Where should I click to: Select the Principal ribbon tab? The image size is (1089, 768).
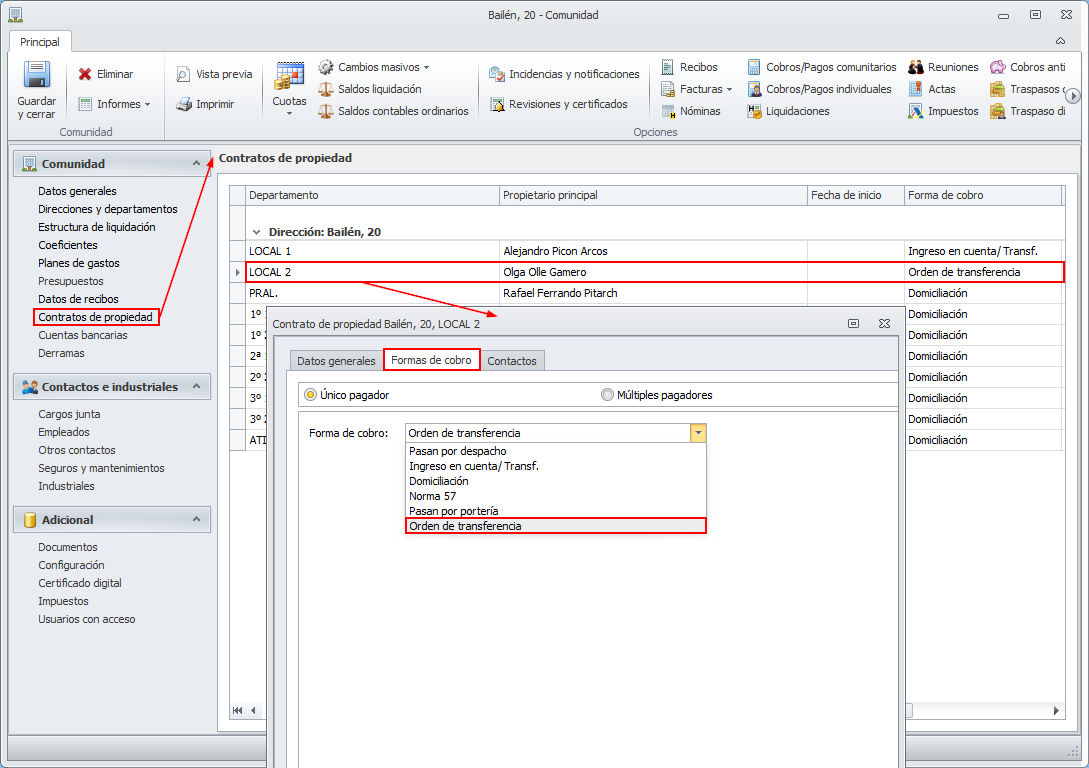pyautogui.click(x=40, y=42)
